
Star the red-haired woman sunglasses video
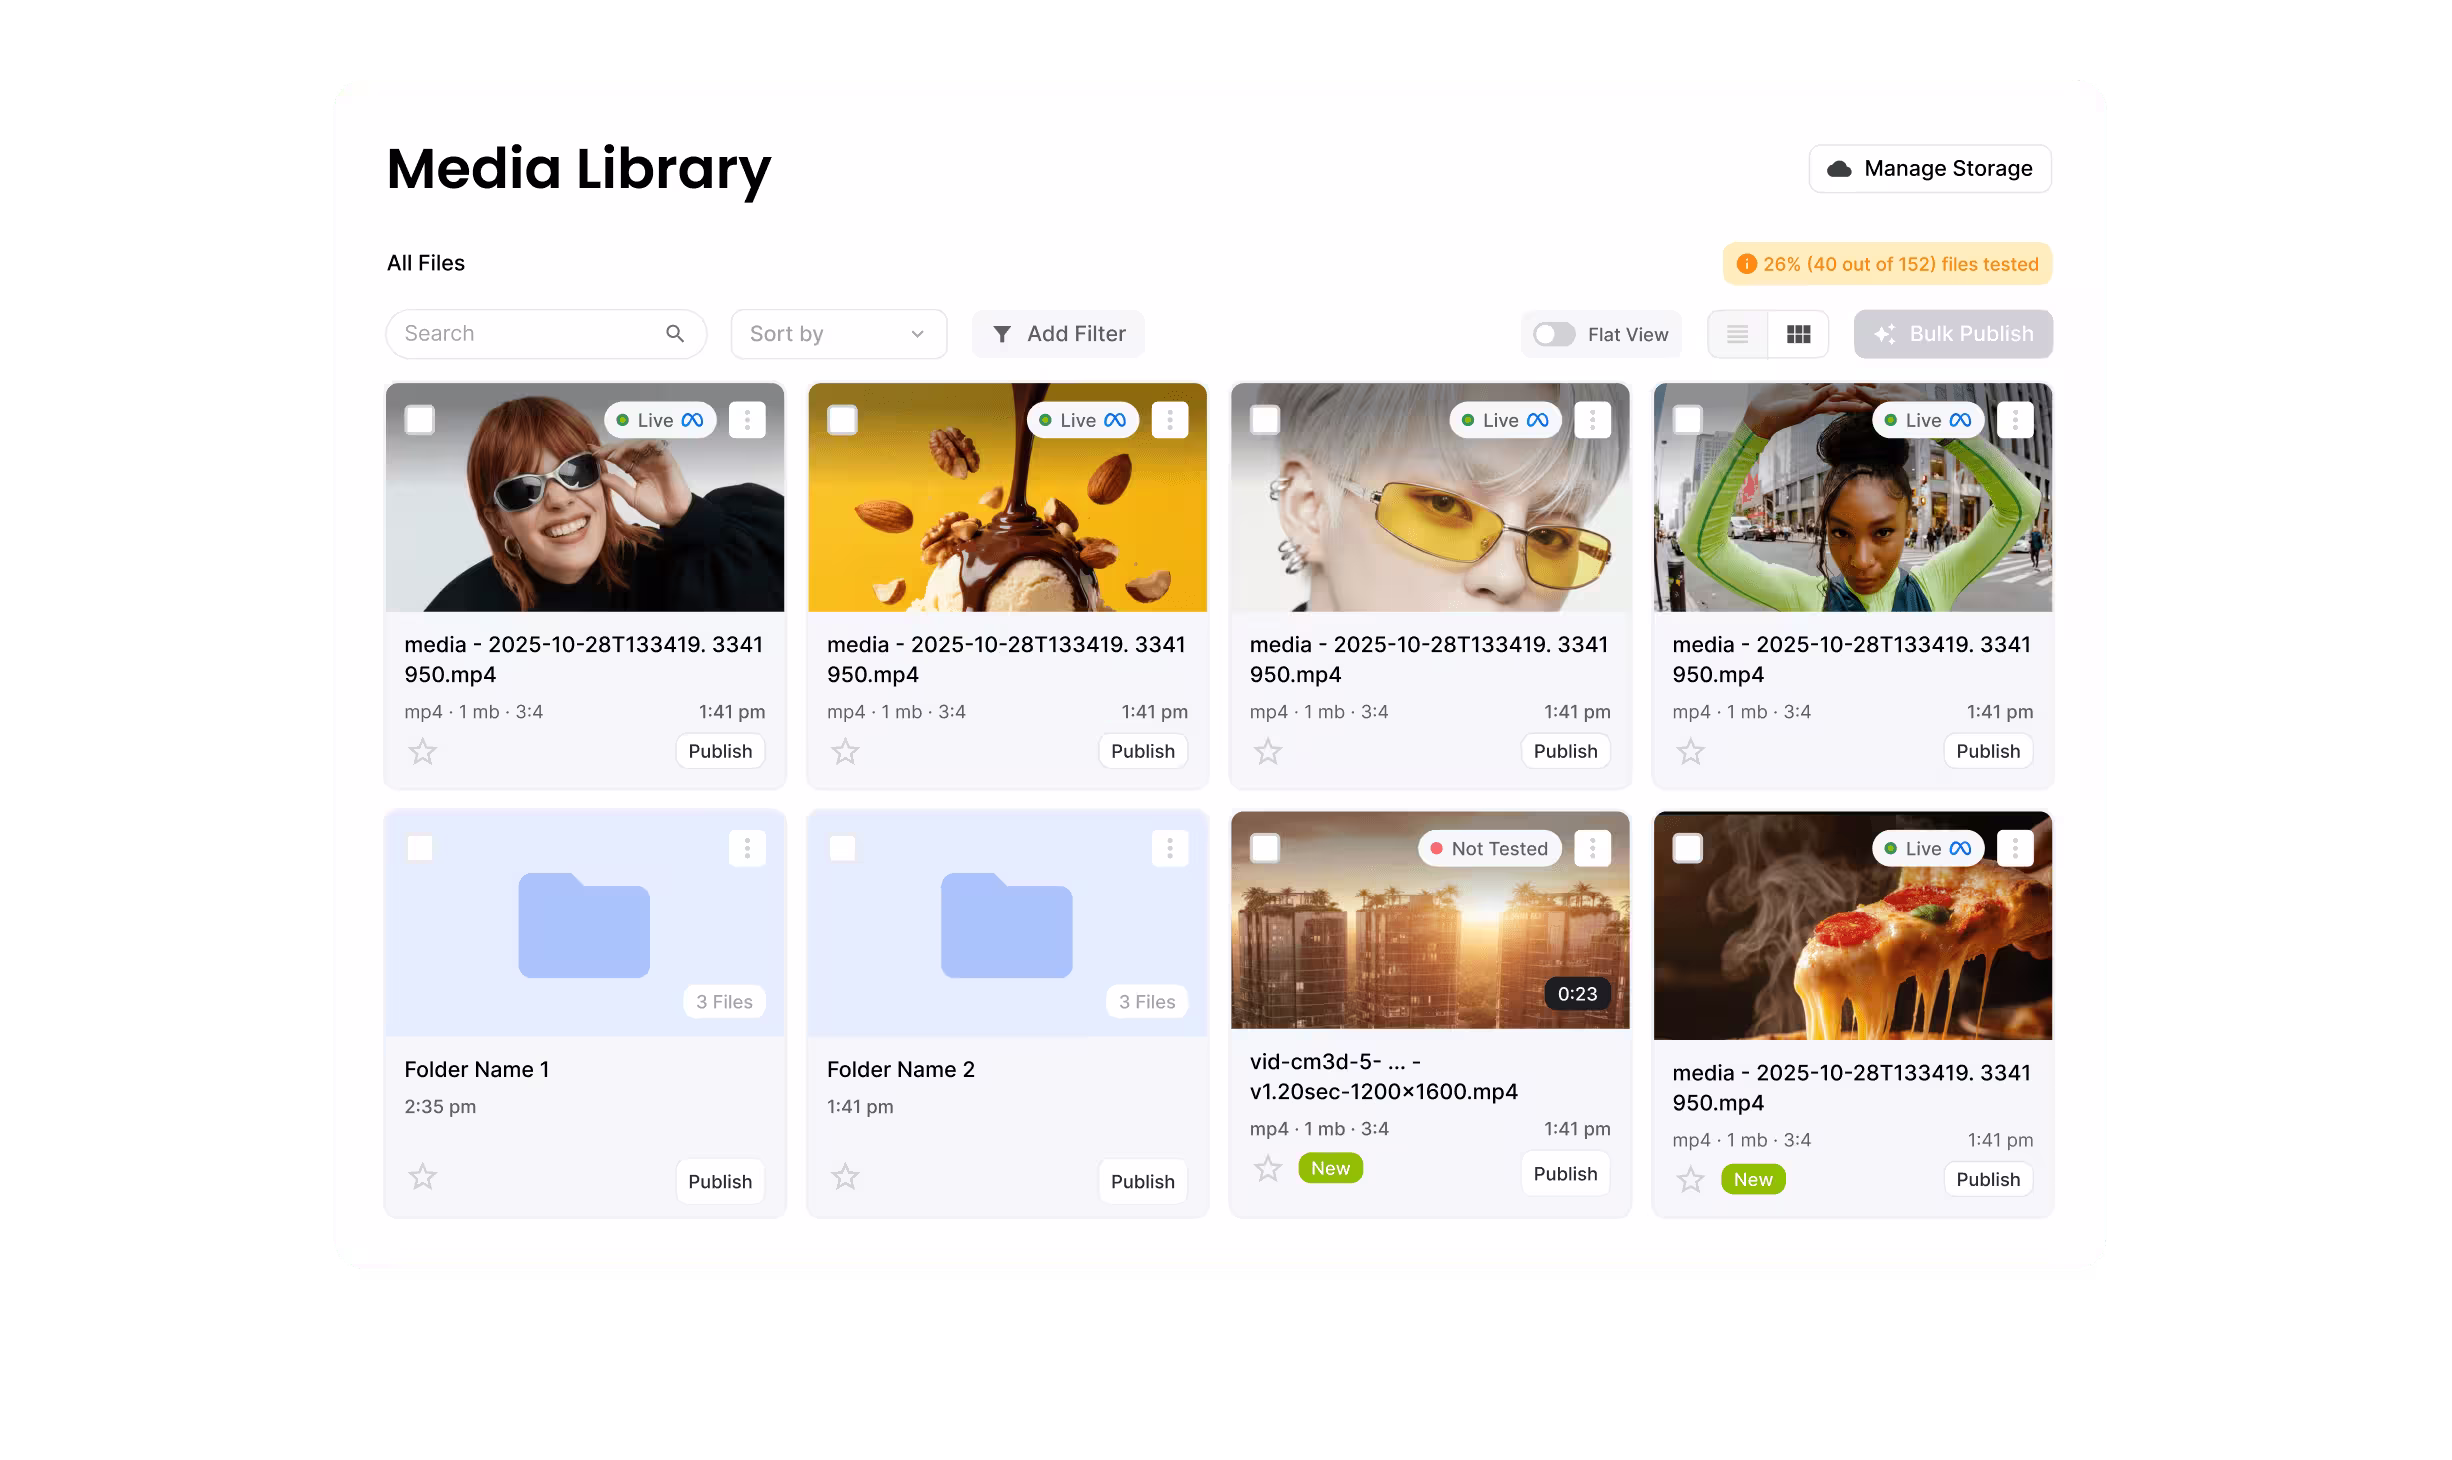(x=423, y=751)
